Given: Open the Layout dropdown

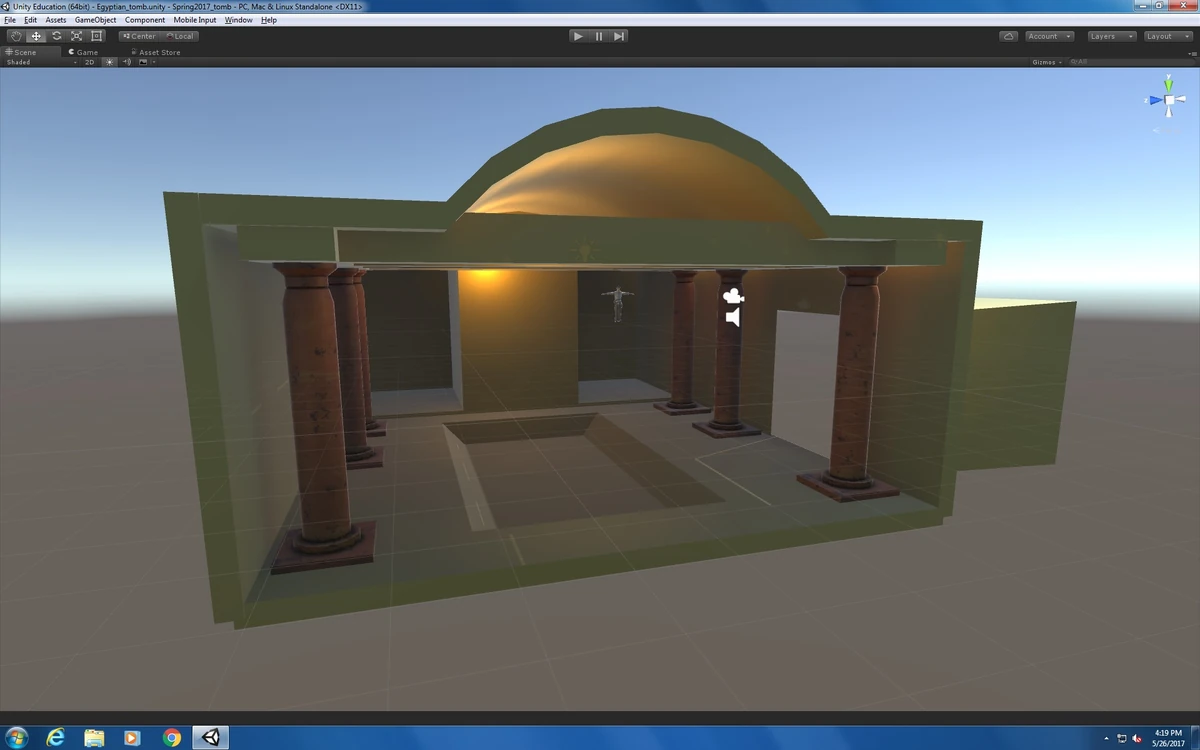Looking at the screenshot, I should (x=1166, y=36).
